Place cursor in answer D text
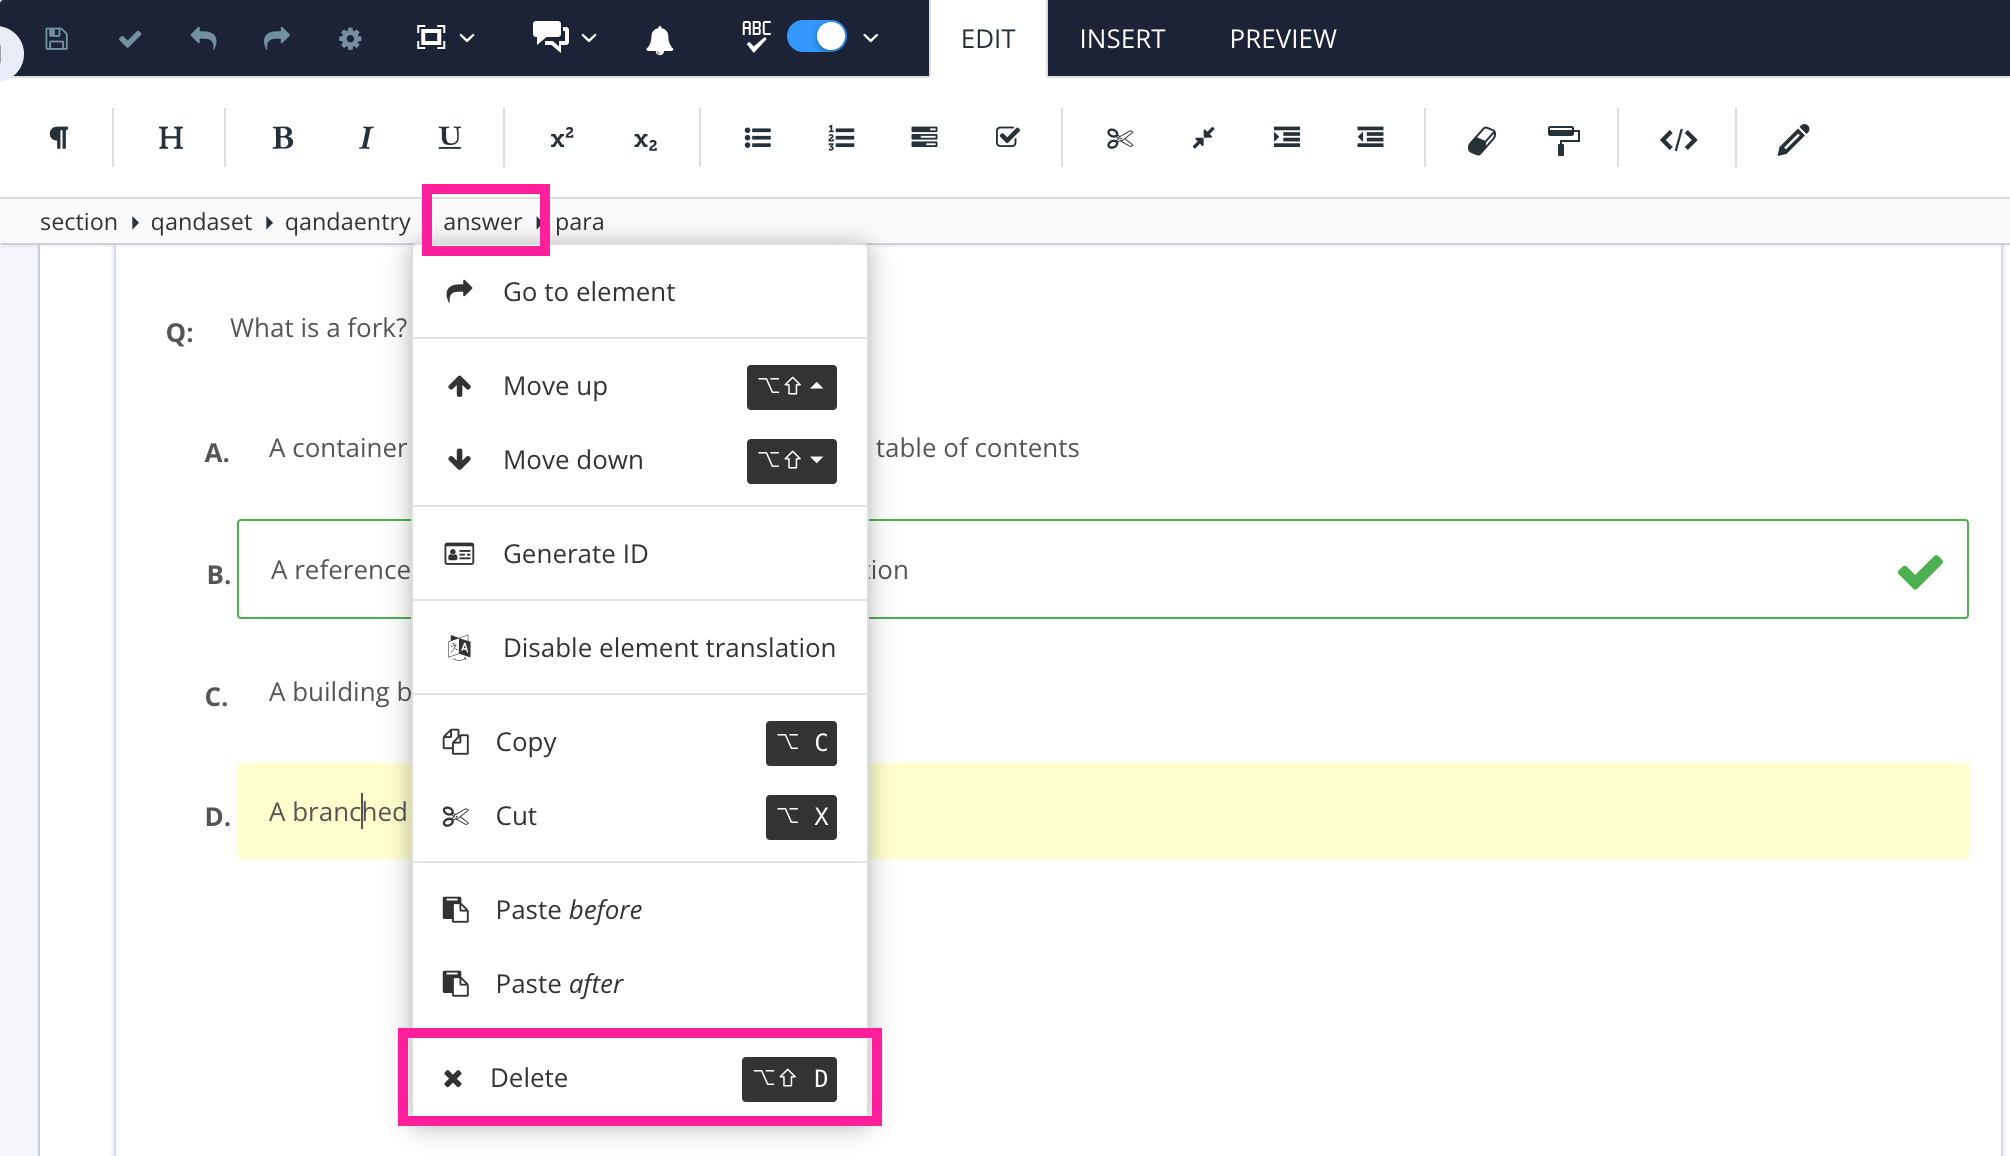 330,811
